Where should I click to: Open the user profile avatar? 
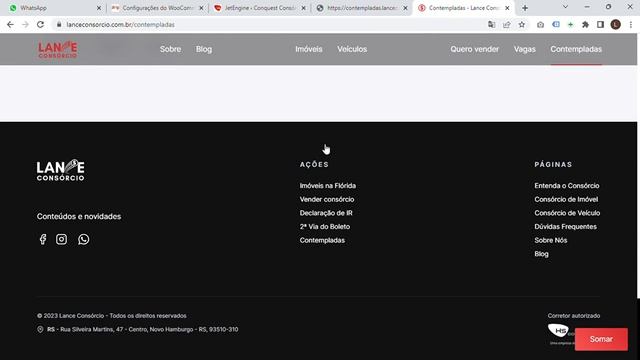[x=616, y=24]
